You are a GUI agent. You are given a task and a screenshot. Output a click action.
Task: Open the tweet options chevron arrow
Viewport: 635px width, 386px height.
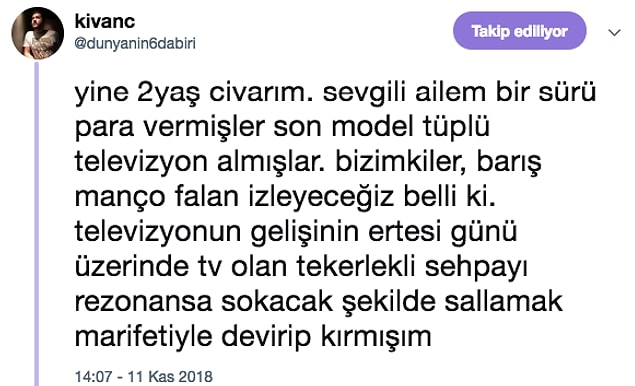(x=614, y=32)
